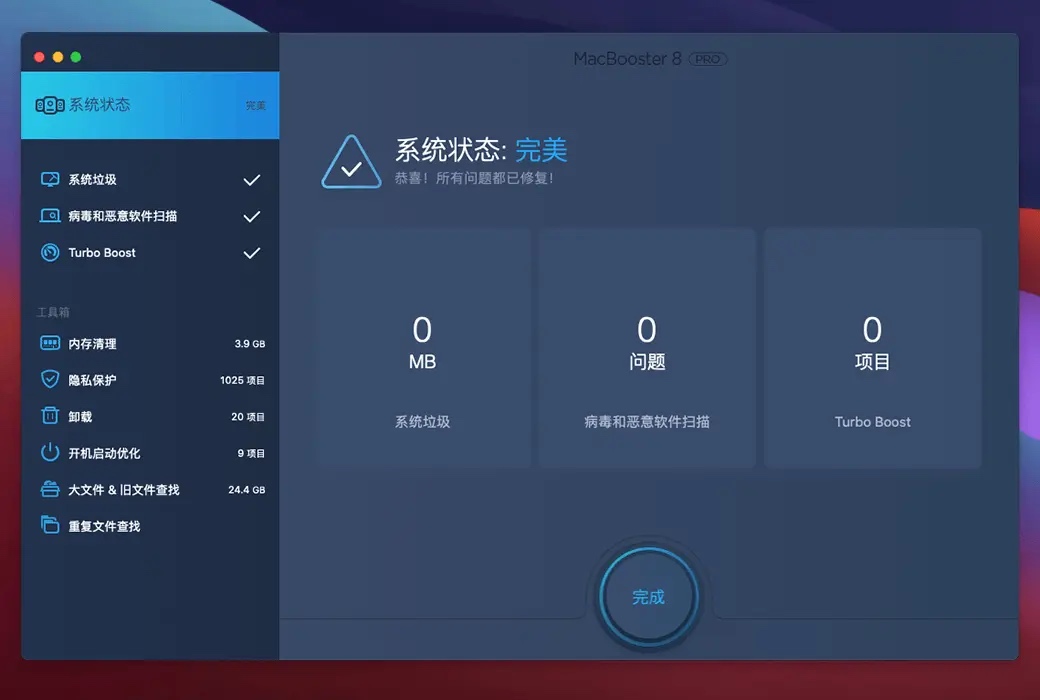Click the 病毒和恶意软件扫描 laptop icon
Screen dimensions: 1040x700
coord(50,216)
